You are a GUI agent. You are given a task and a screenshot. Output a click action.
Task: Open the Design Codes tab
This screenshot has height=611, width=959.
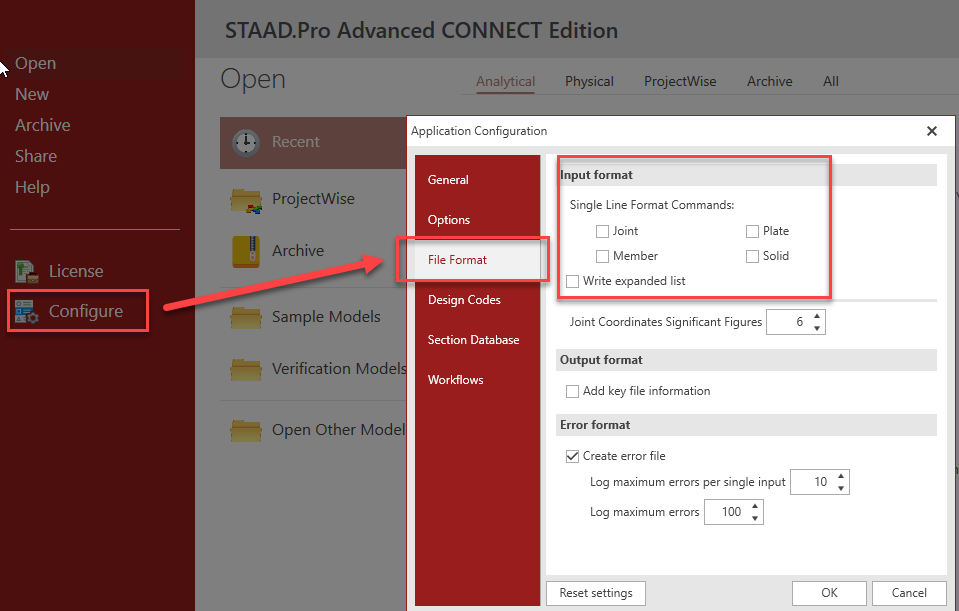[478, 300]
